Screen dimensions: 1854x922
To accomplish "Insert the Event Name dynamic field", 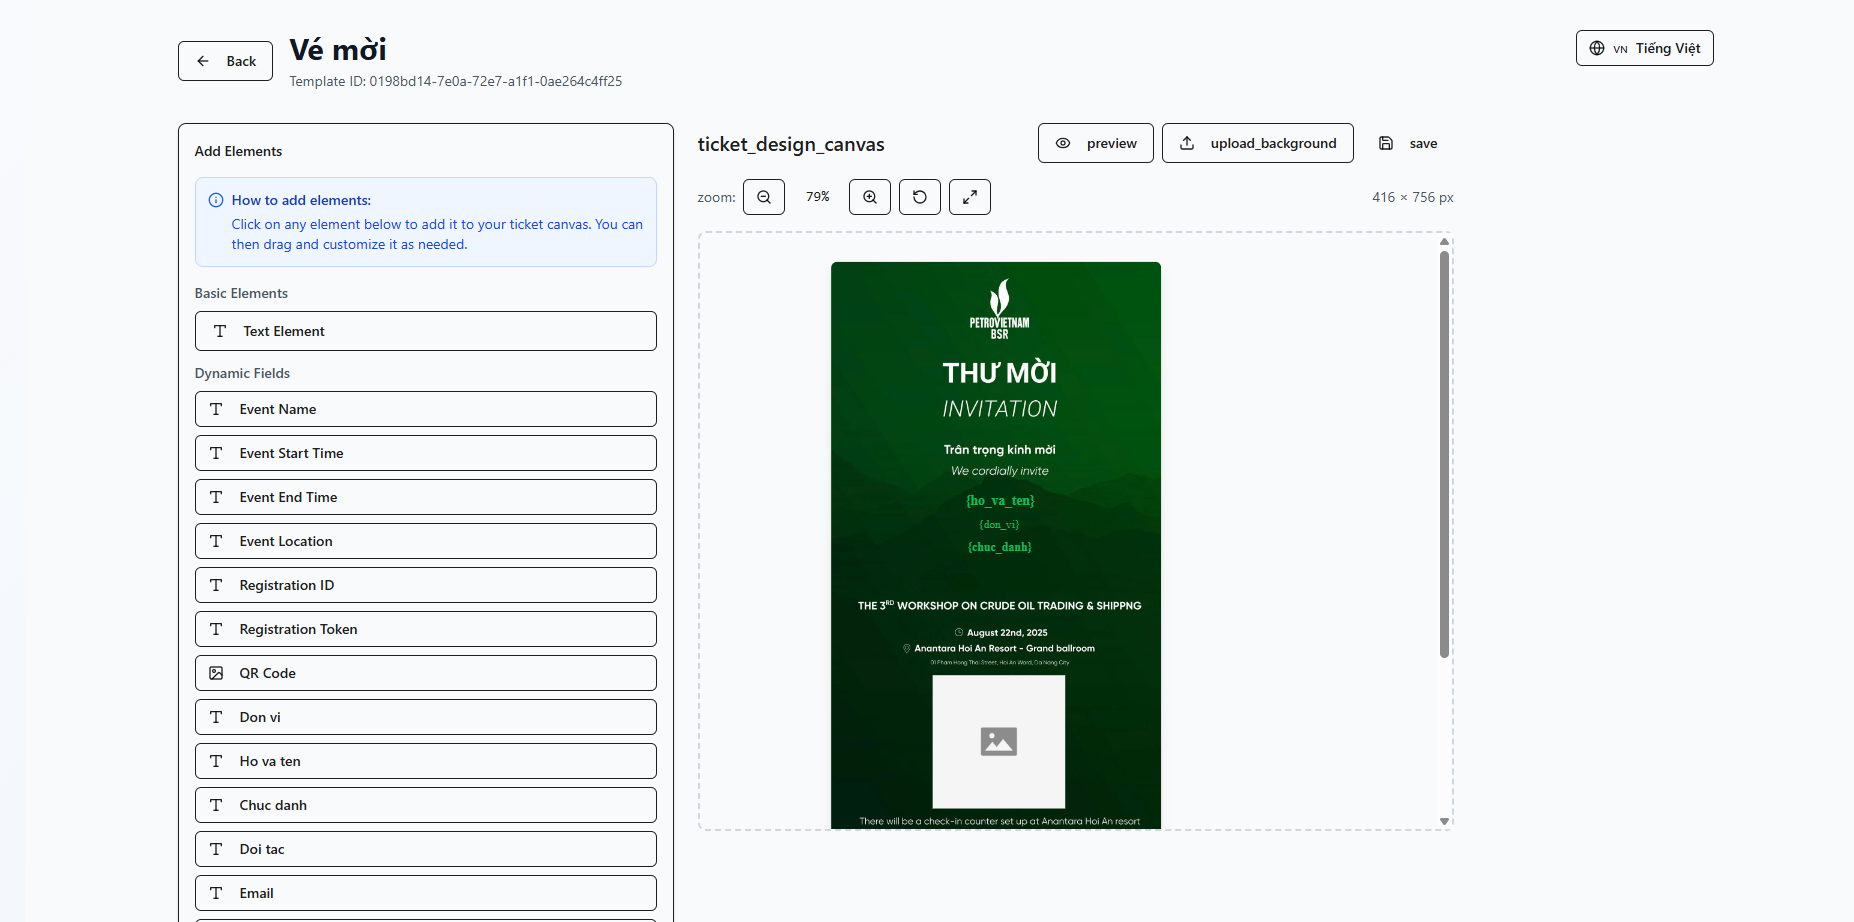I will [x=425, y=409].
